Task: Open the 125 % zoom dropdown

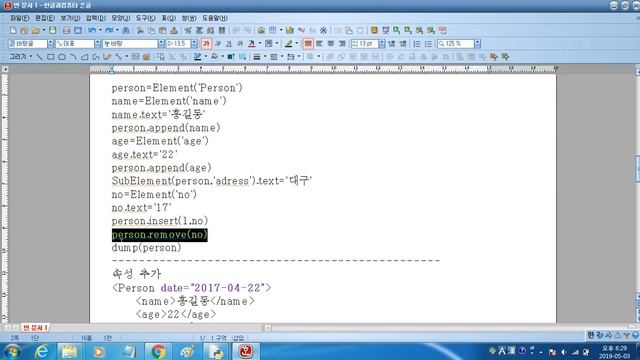Action: coord(477,44)
